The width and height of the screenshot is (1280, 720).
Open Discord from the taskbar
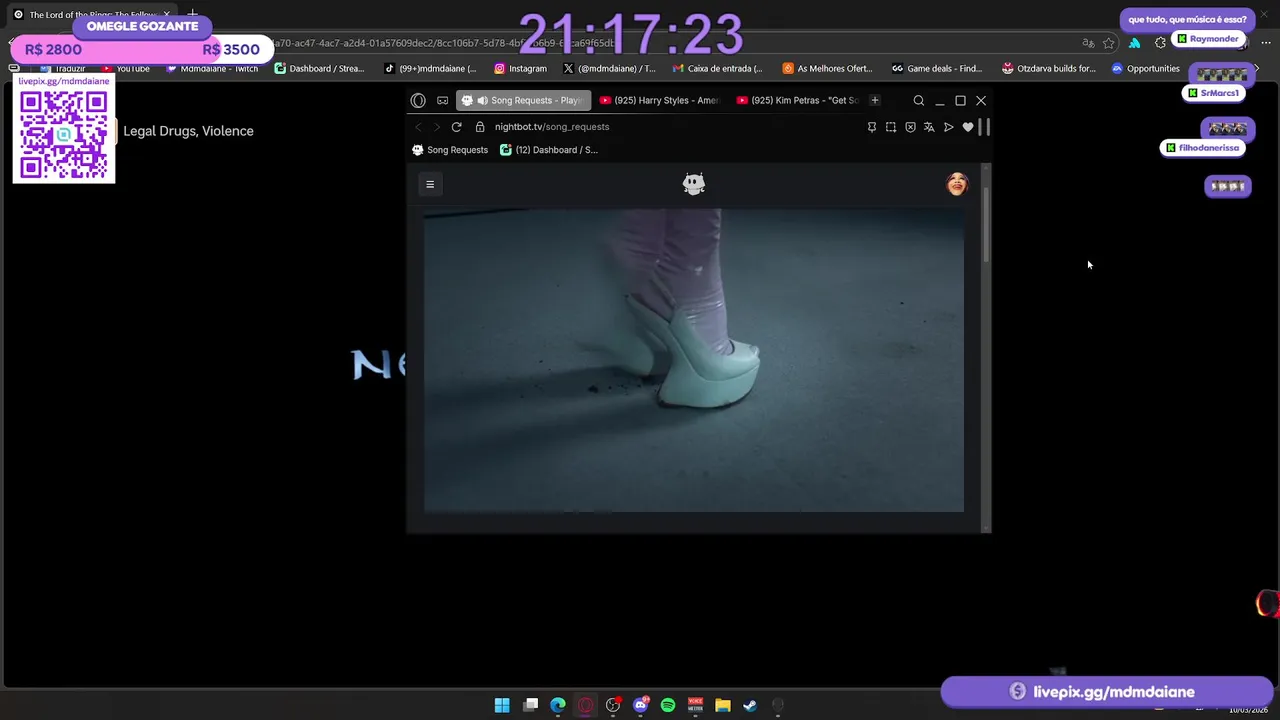pos(641,705)
